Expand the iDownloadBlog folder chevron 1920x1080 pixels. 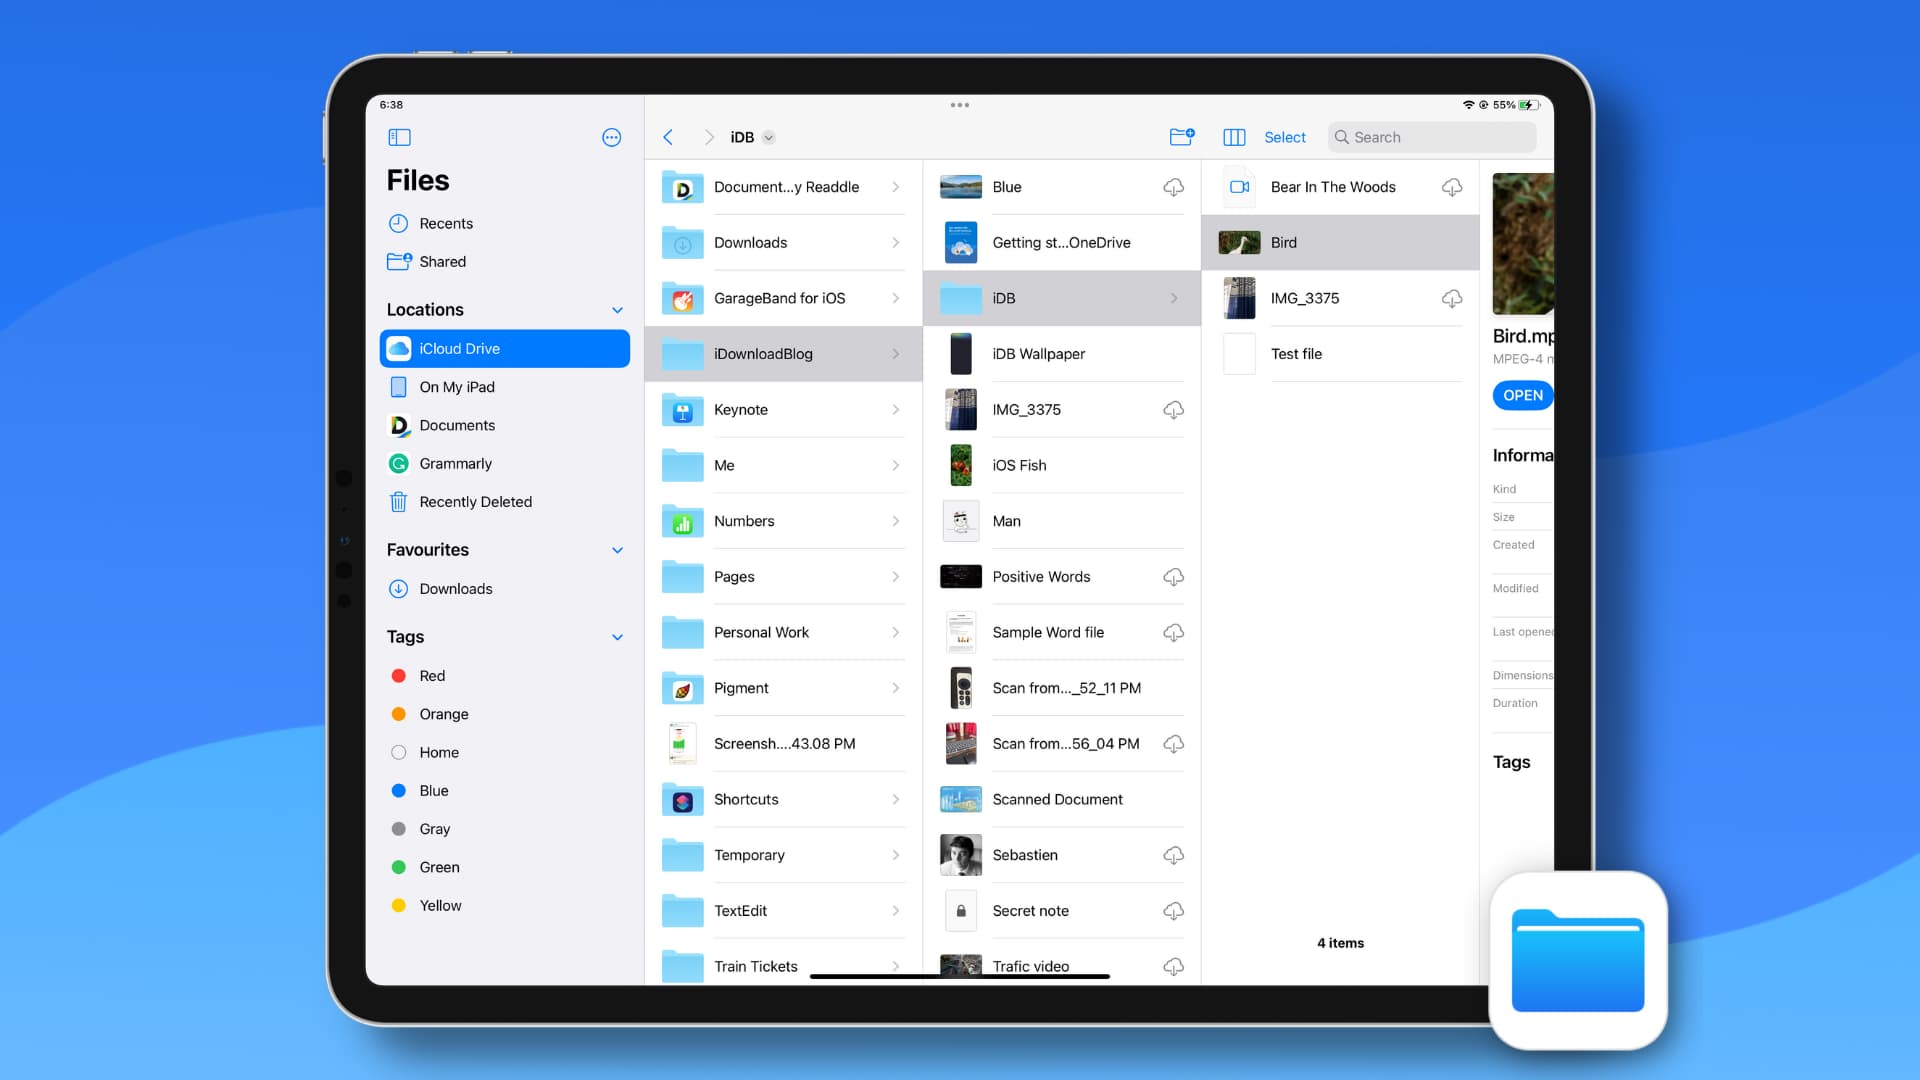click(x=895, y=354)
